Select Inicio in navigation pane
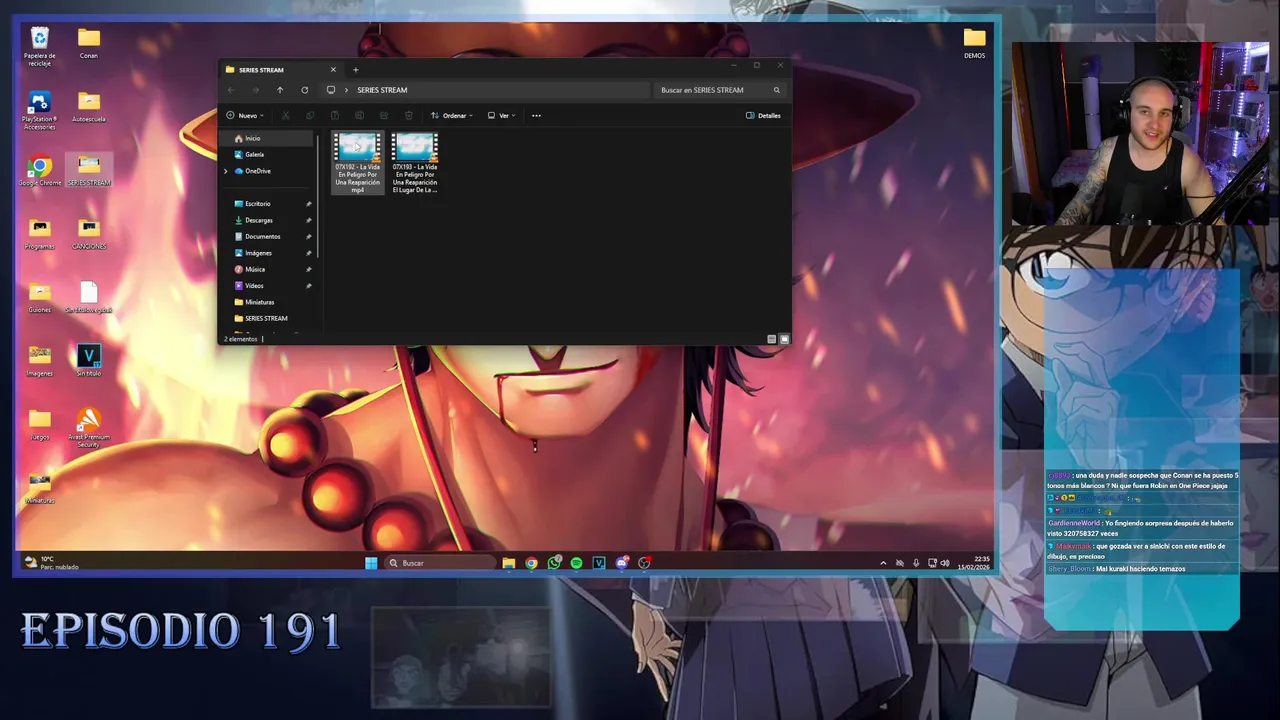This screenshot has width=1280, height=720. click(267, 138)
